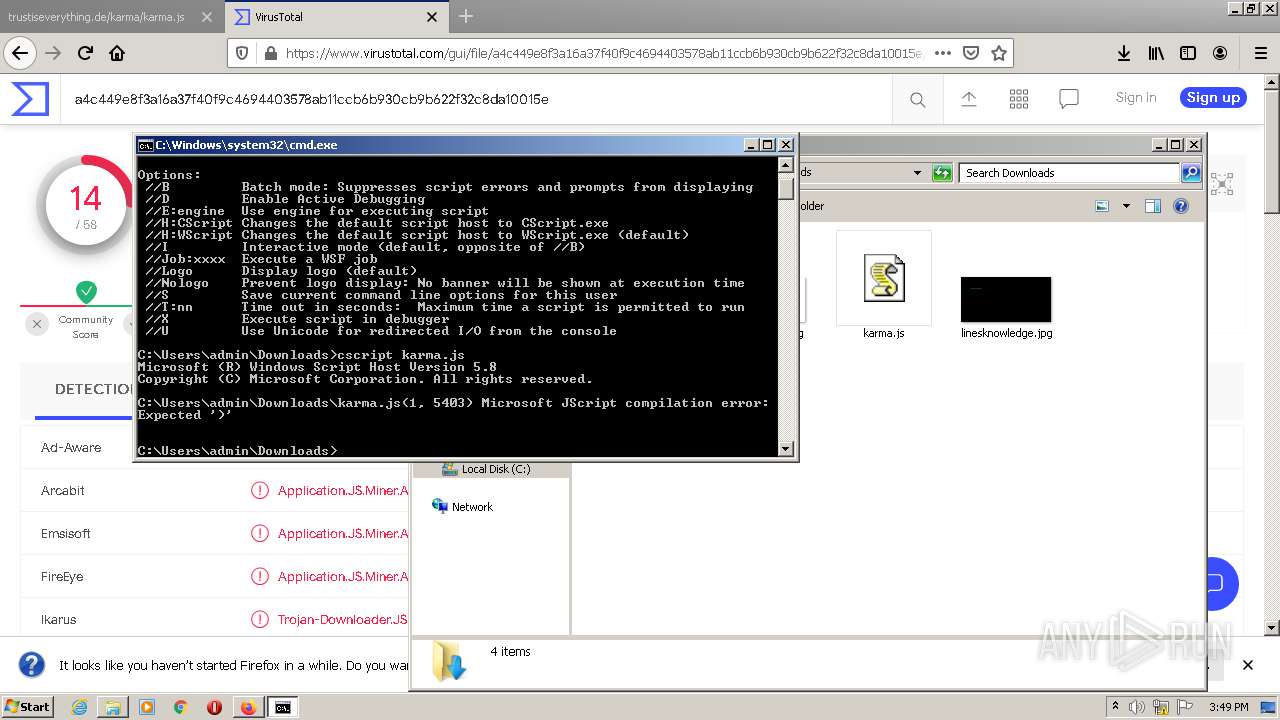Click the cmd.exe taskbar button

283,707
